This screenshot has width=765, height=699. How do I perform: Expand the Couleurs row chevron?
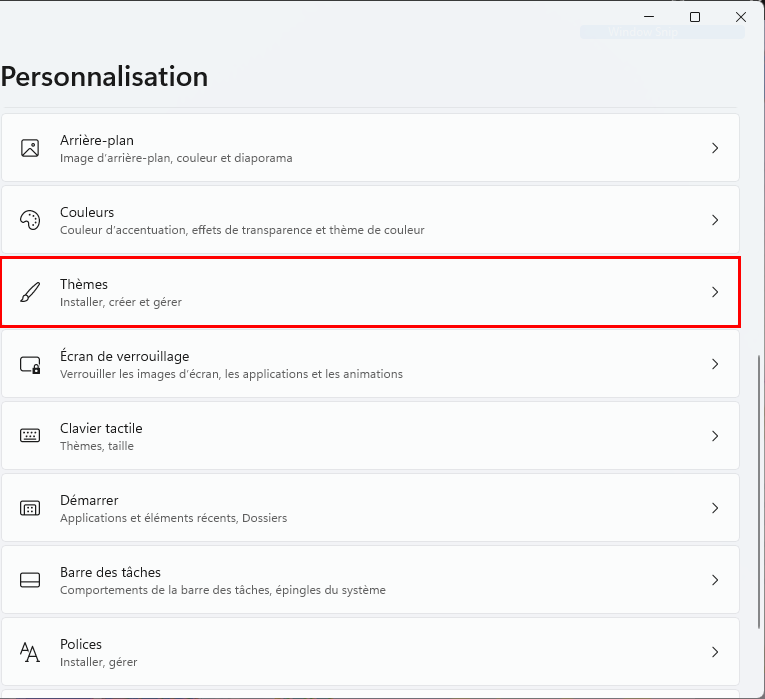[x=715, y=220]
